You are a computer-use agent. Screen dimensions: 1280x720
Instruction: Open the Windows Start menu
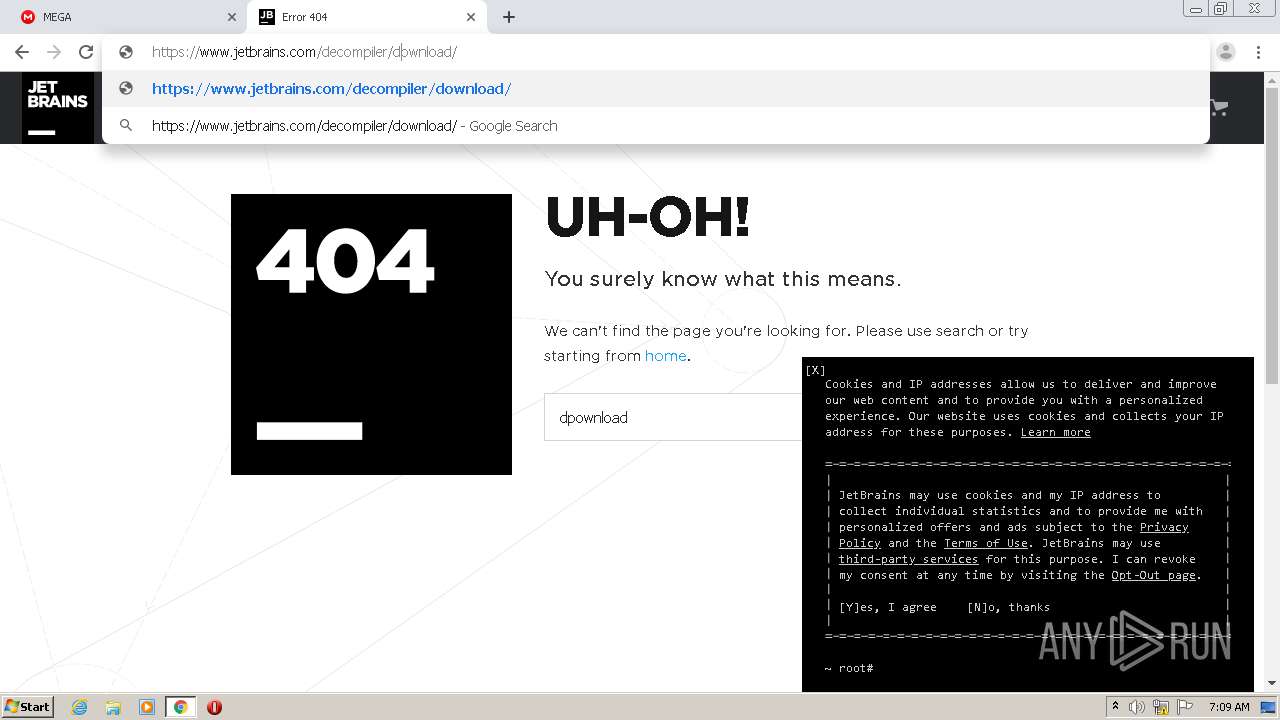point(27,706)
